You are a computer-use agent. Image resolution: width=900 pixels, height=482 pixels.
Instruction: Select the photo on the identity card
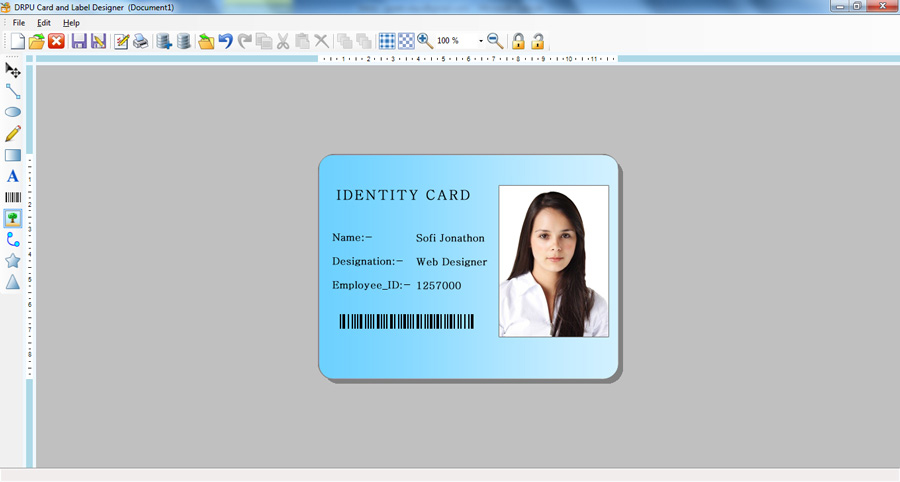pyautogui.click(x=554, y=261)
